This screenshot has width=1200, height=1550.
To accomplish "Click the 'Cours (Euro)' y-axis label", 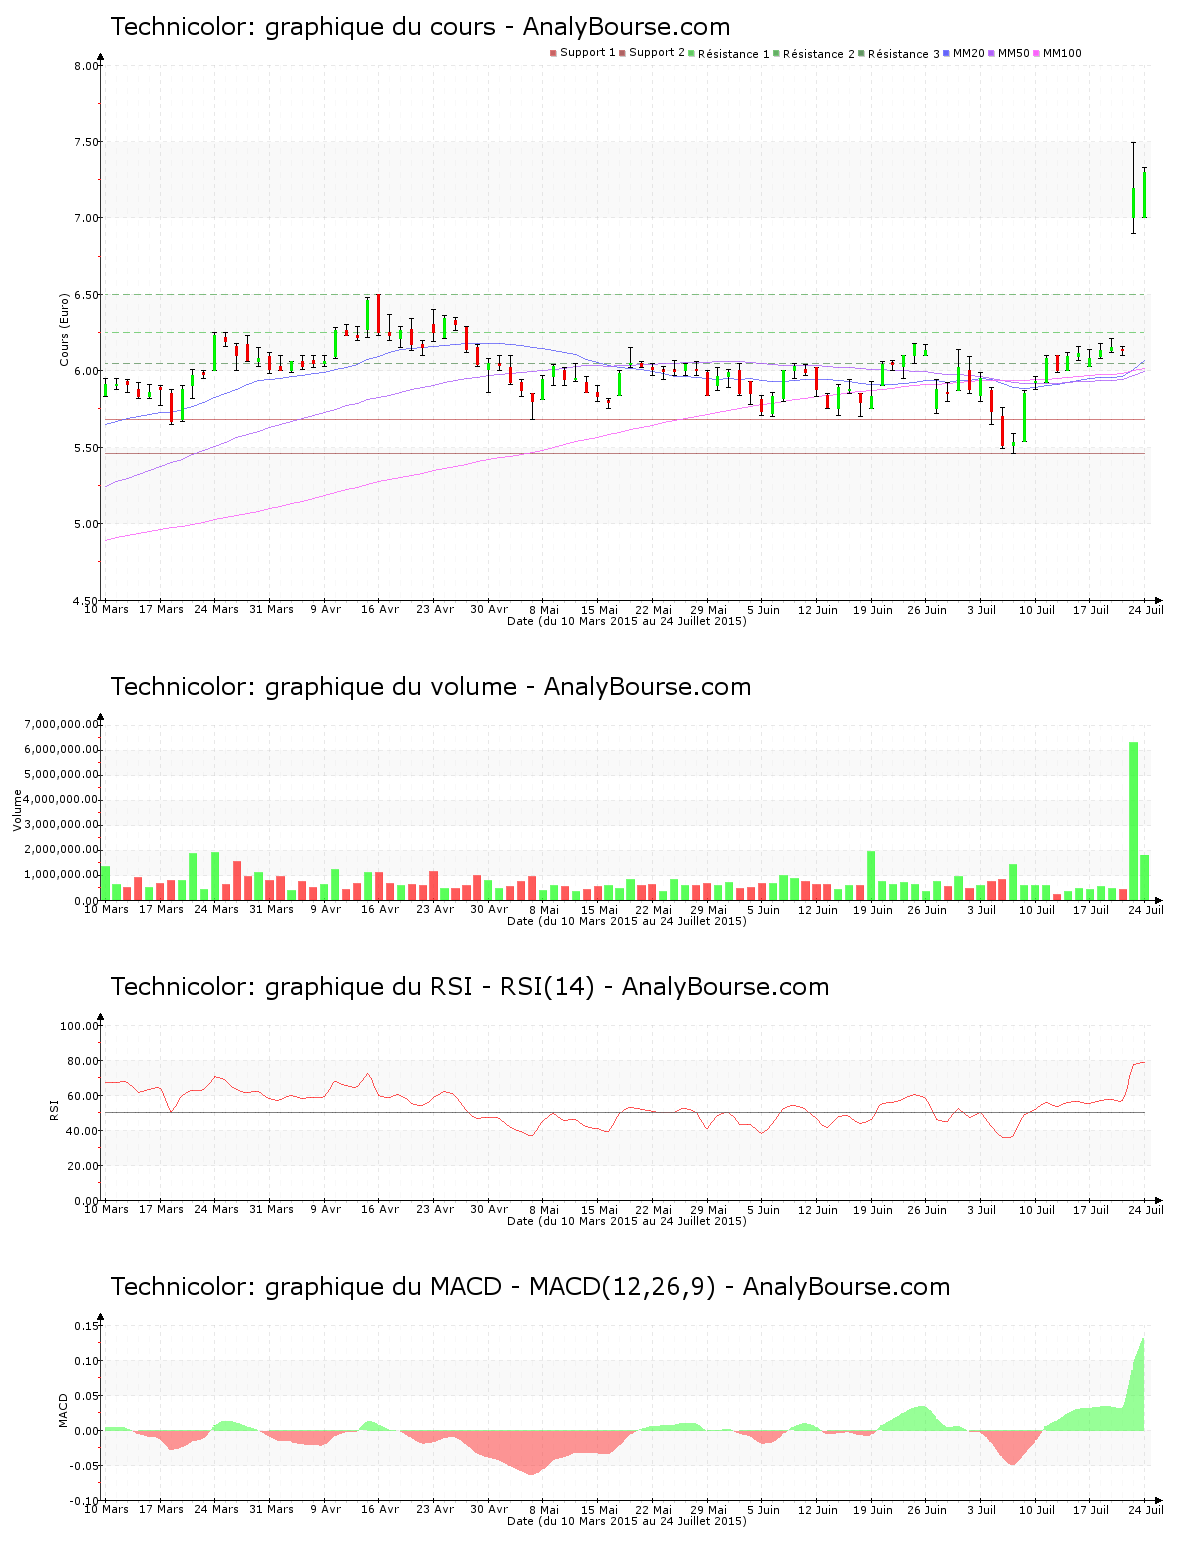I will pyautogui.click(x=64, y=329).
